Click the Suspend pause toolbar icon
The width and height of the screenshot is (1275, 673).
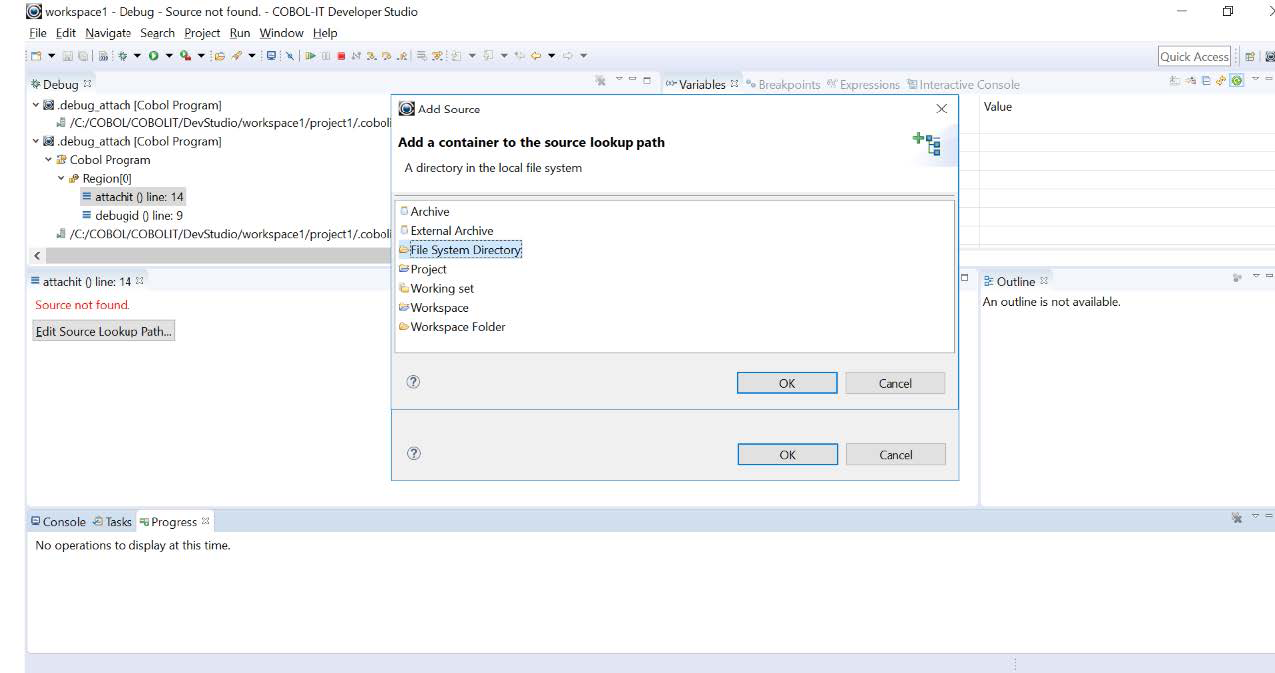(326, 55)
